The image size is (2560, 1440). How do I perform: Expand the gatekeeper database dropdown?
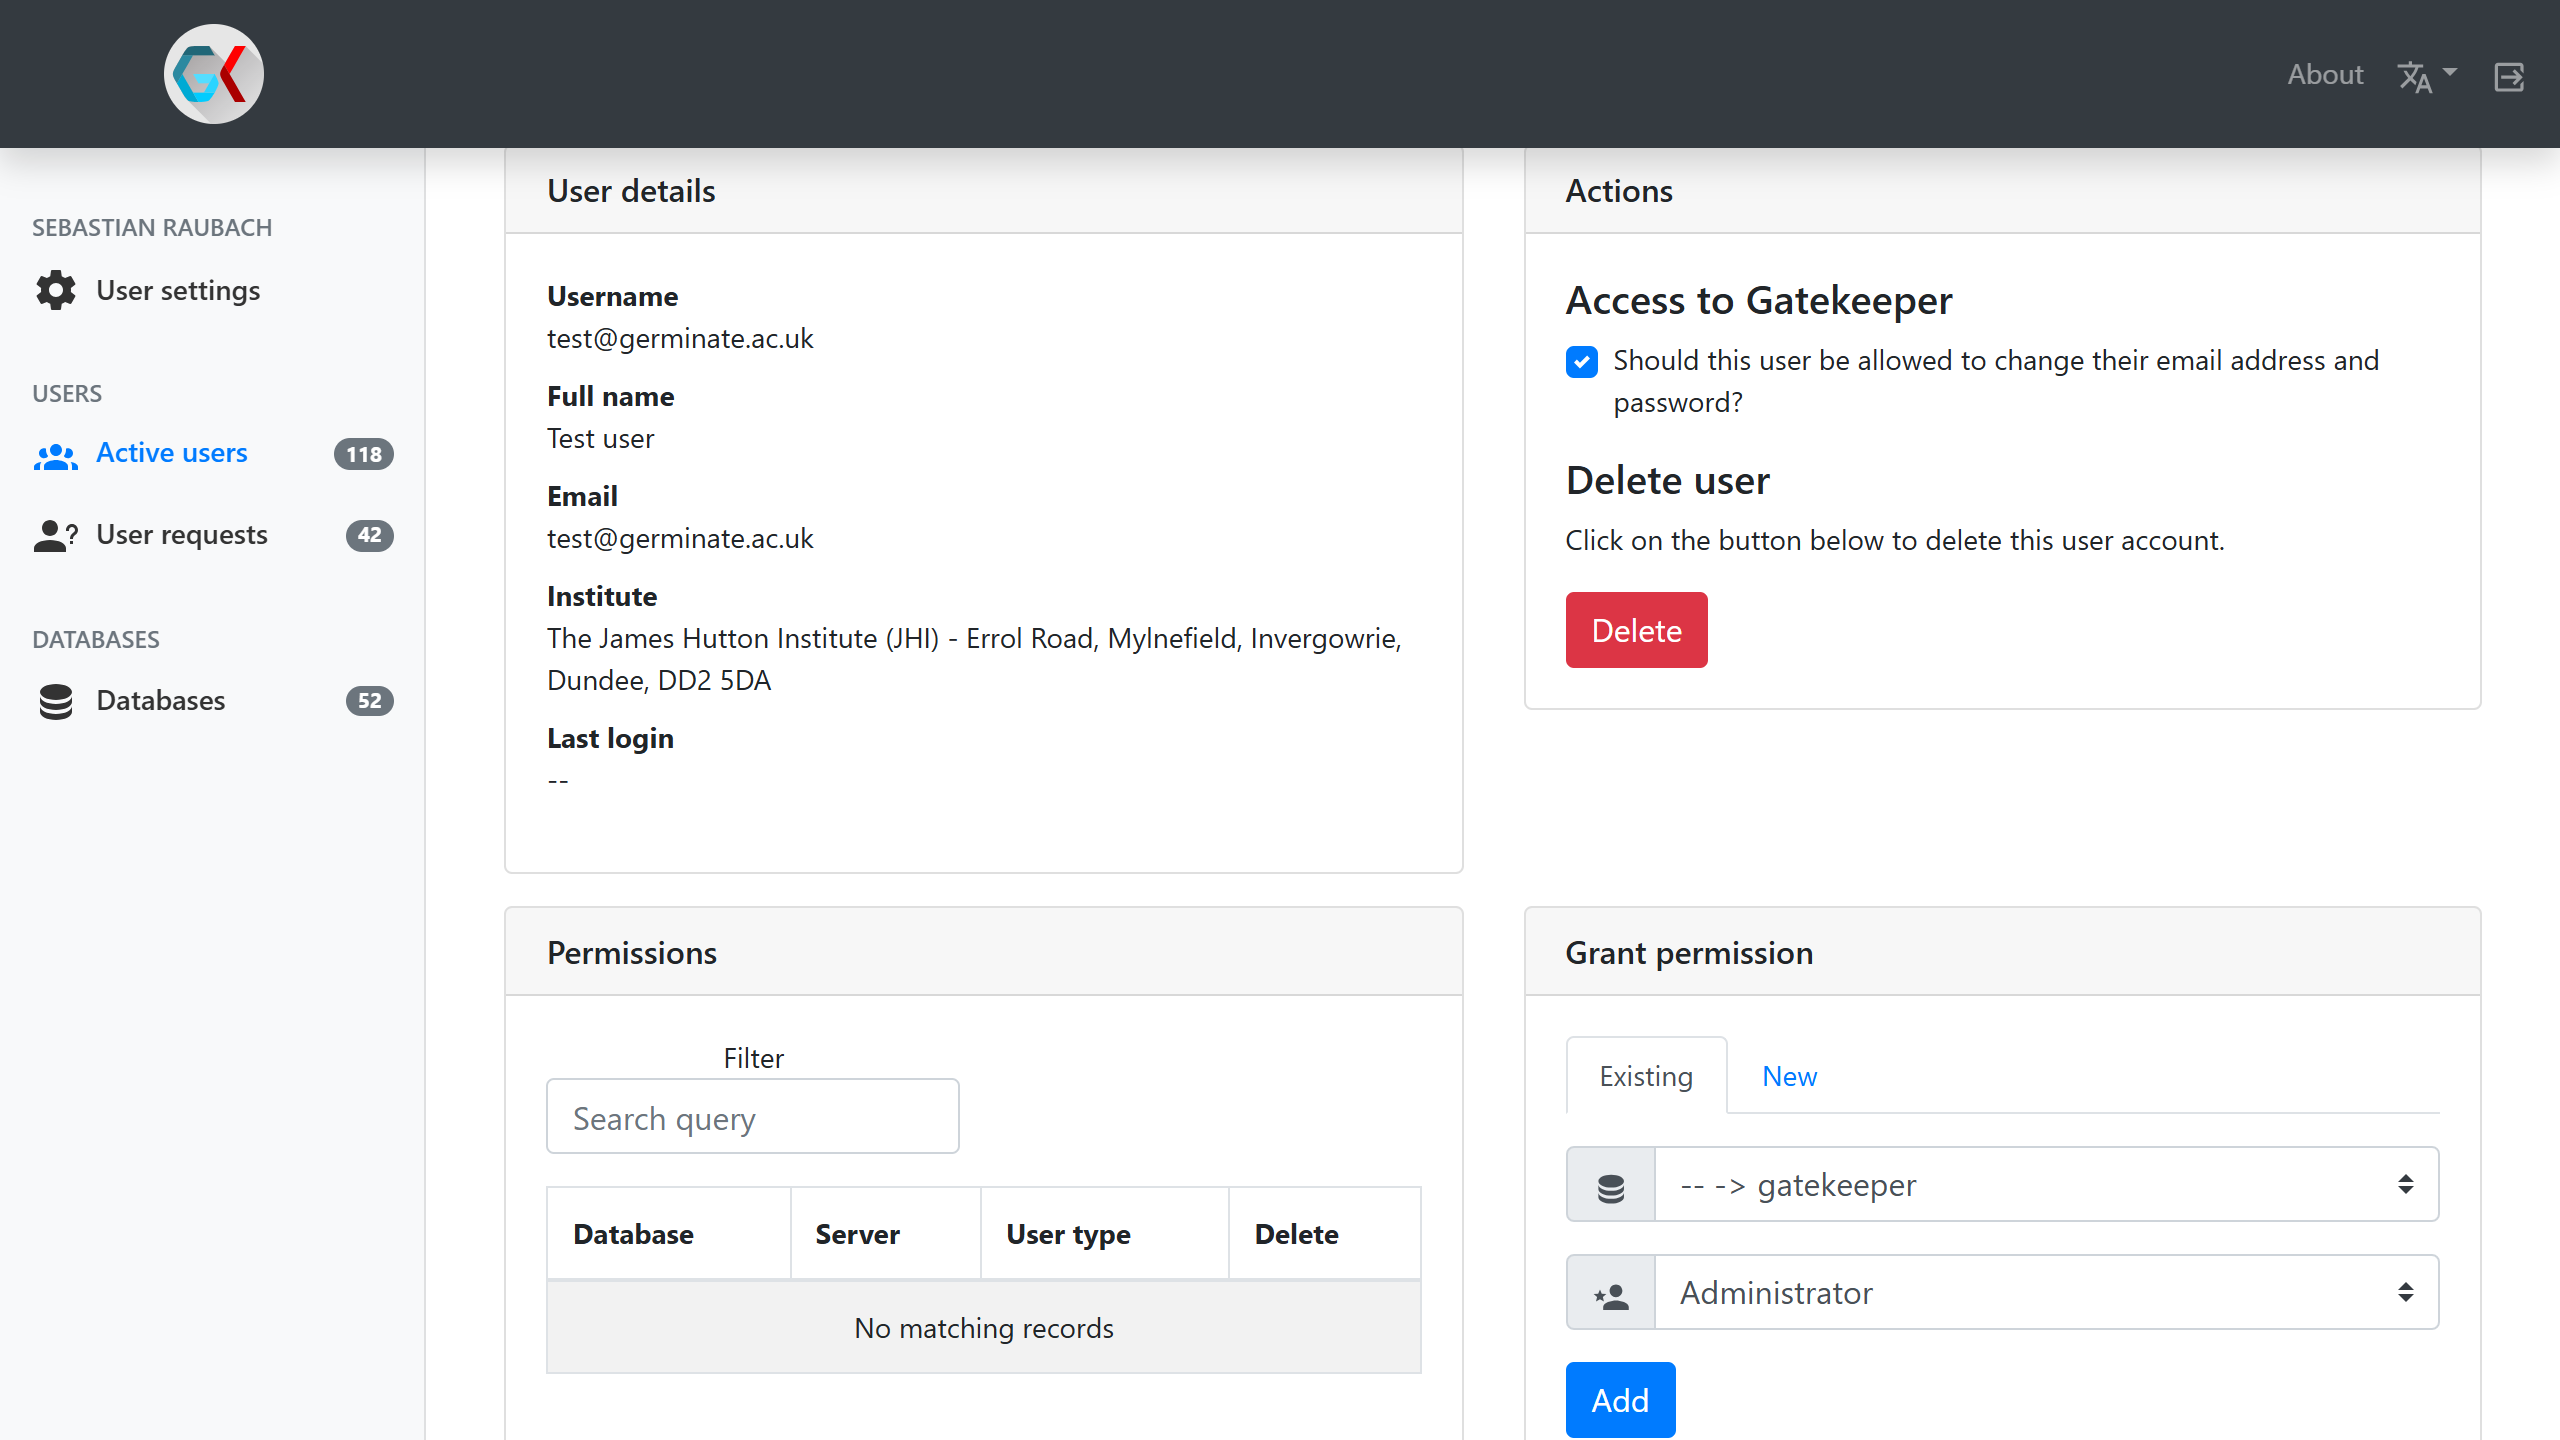coord(2047,1185)
